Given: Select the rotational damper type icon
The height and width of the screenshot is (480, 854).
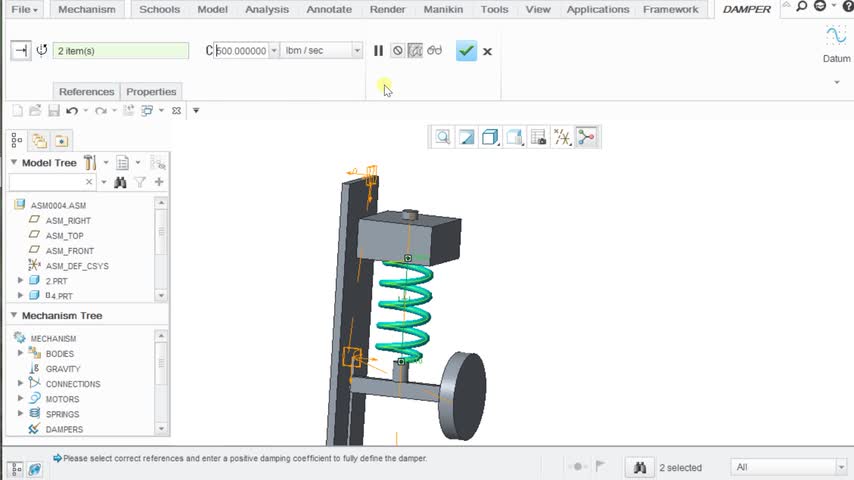Looking at the screenshot, I should click(x=42, y=51).
